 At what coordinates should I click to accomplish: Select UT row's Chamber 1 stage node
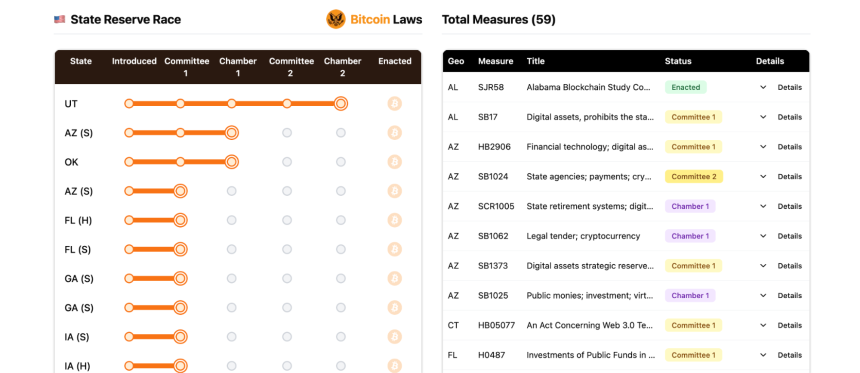tap(231, 104)
